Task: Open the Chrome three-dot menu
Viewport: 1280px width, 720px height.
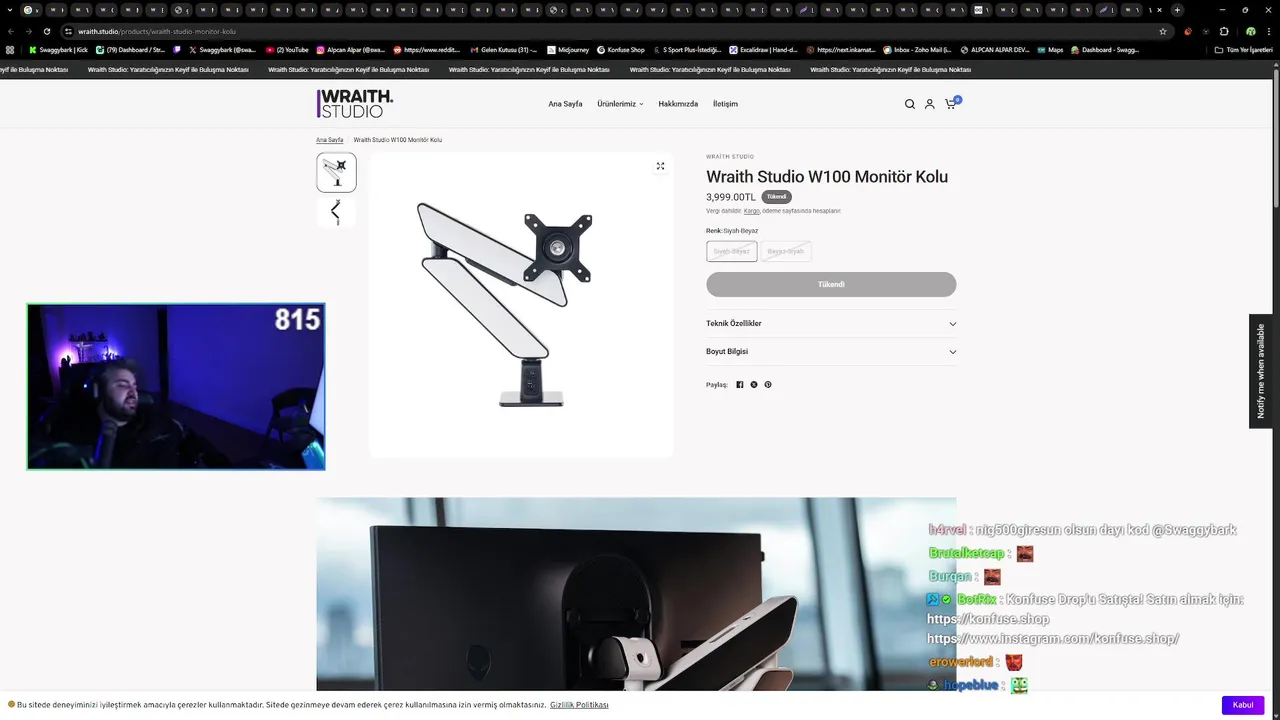Action: (x=1268, y=31)
